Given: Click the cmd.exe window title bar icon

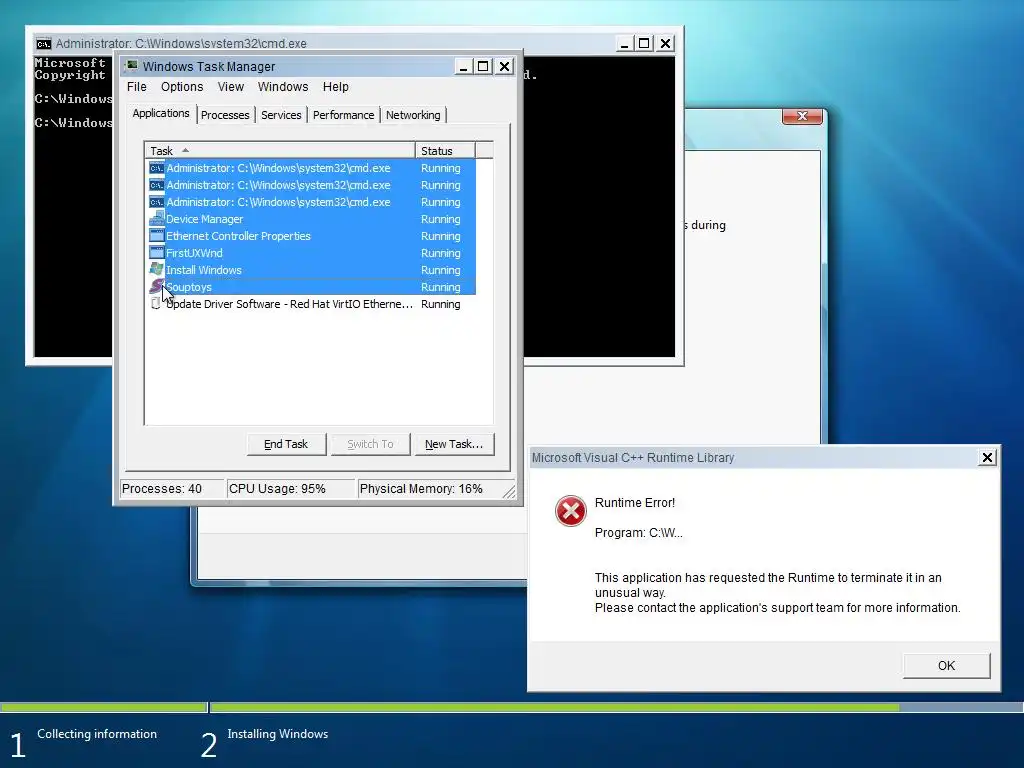Looking at the screenshot, I should 44,44.
